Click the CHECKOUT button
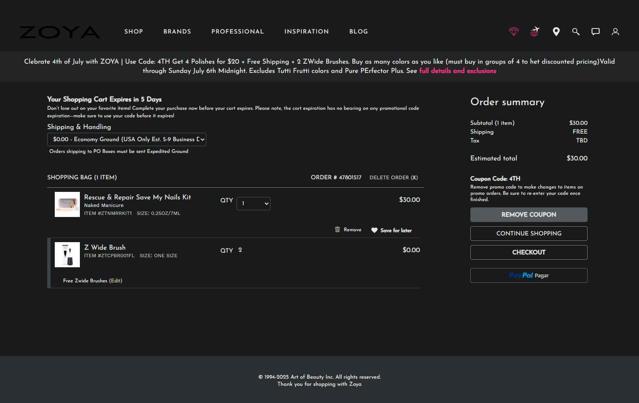 pyautogui.click(x=529, y=252)
